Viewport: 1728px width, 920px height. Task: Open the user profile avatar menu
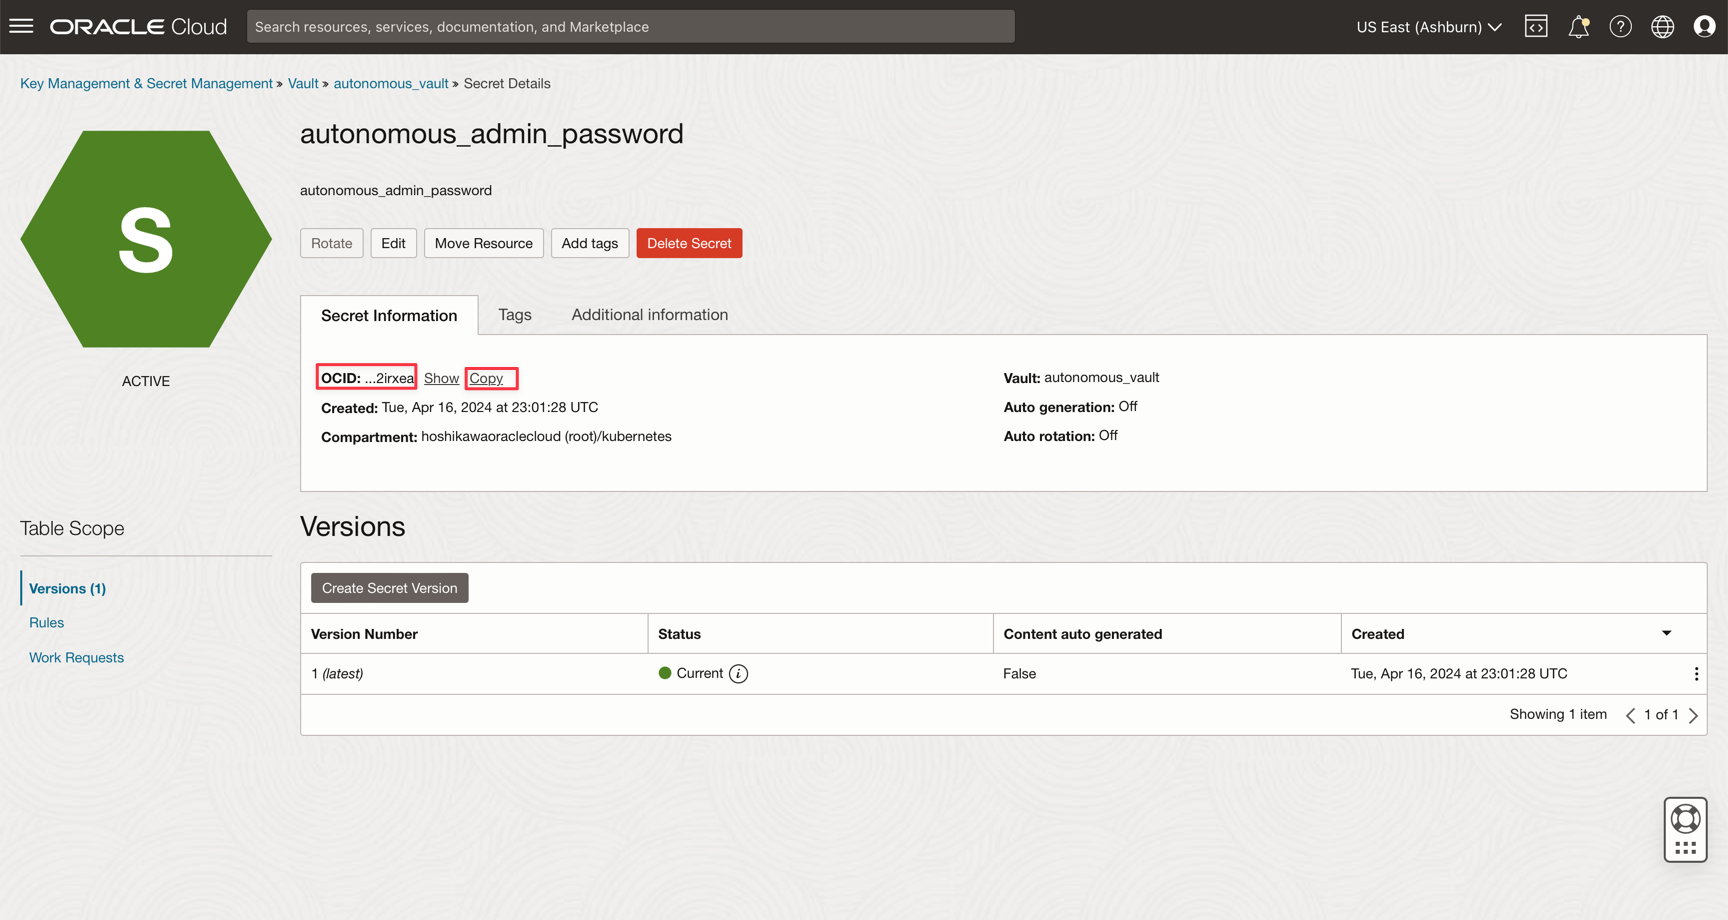1704,27
